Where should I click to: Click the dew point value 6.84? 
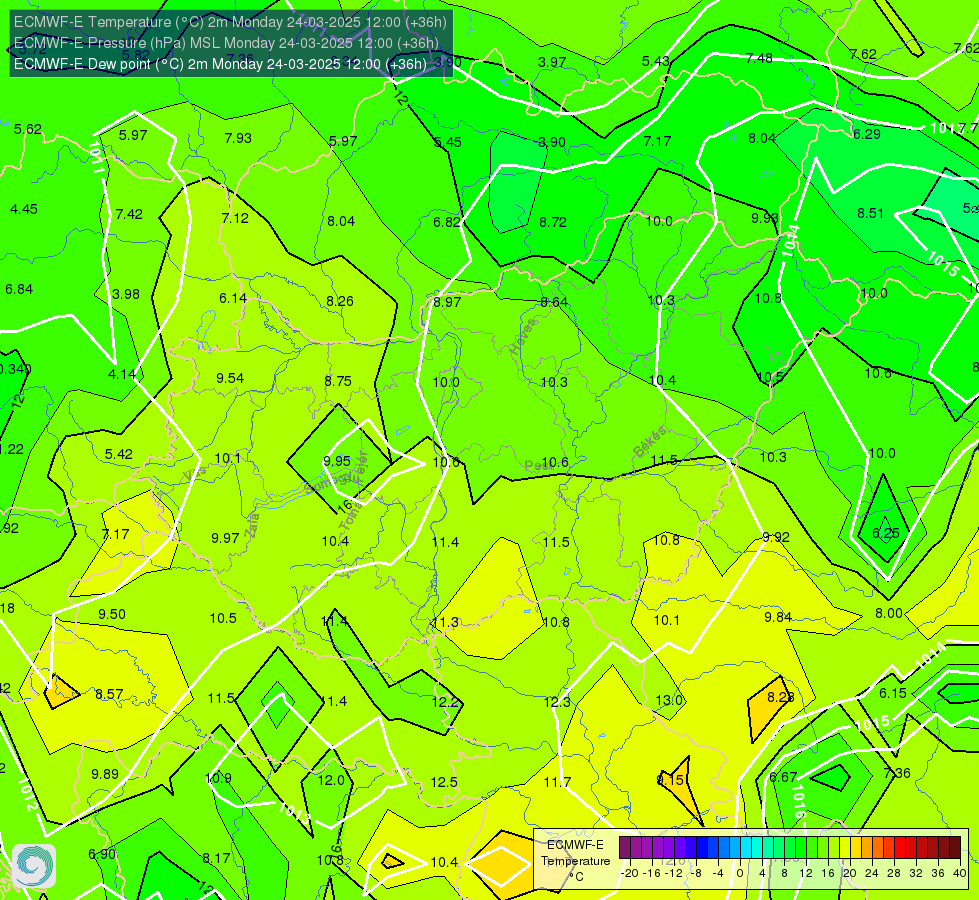pyautogui.click(x=19, y=289)
